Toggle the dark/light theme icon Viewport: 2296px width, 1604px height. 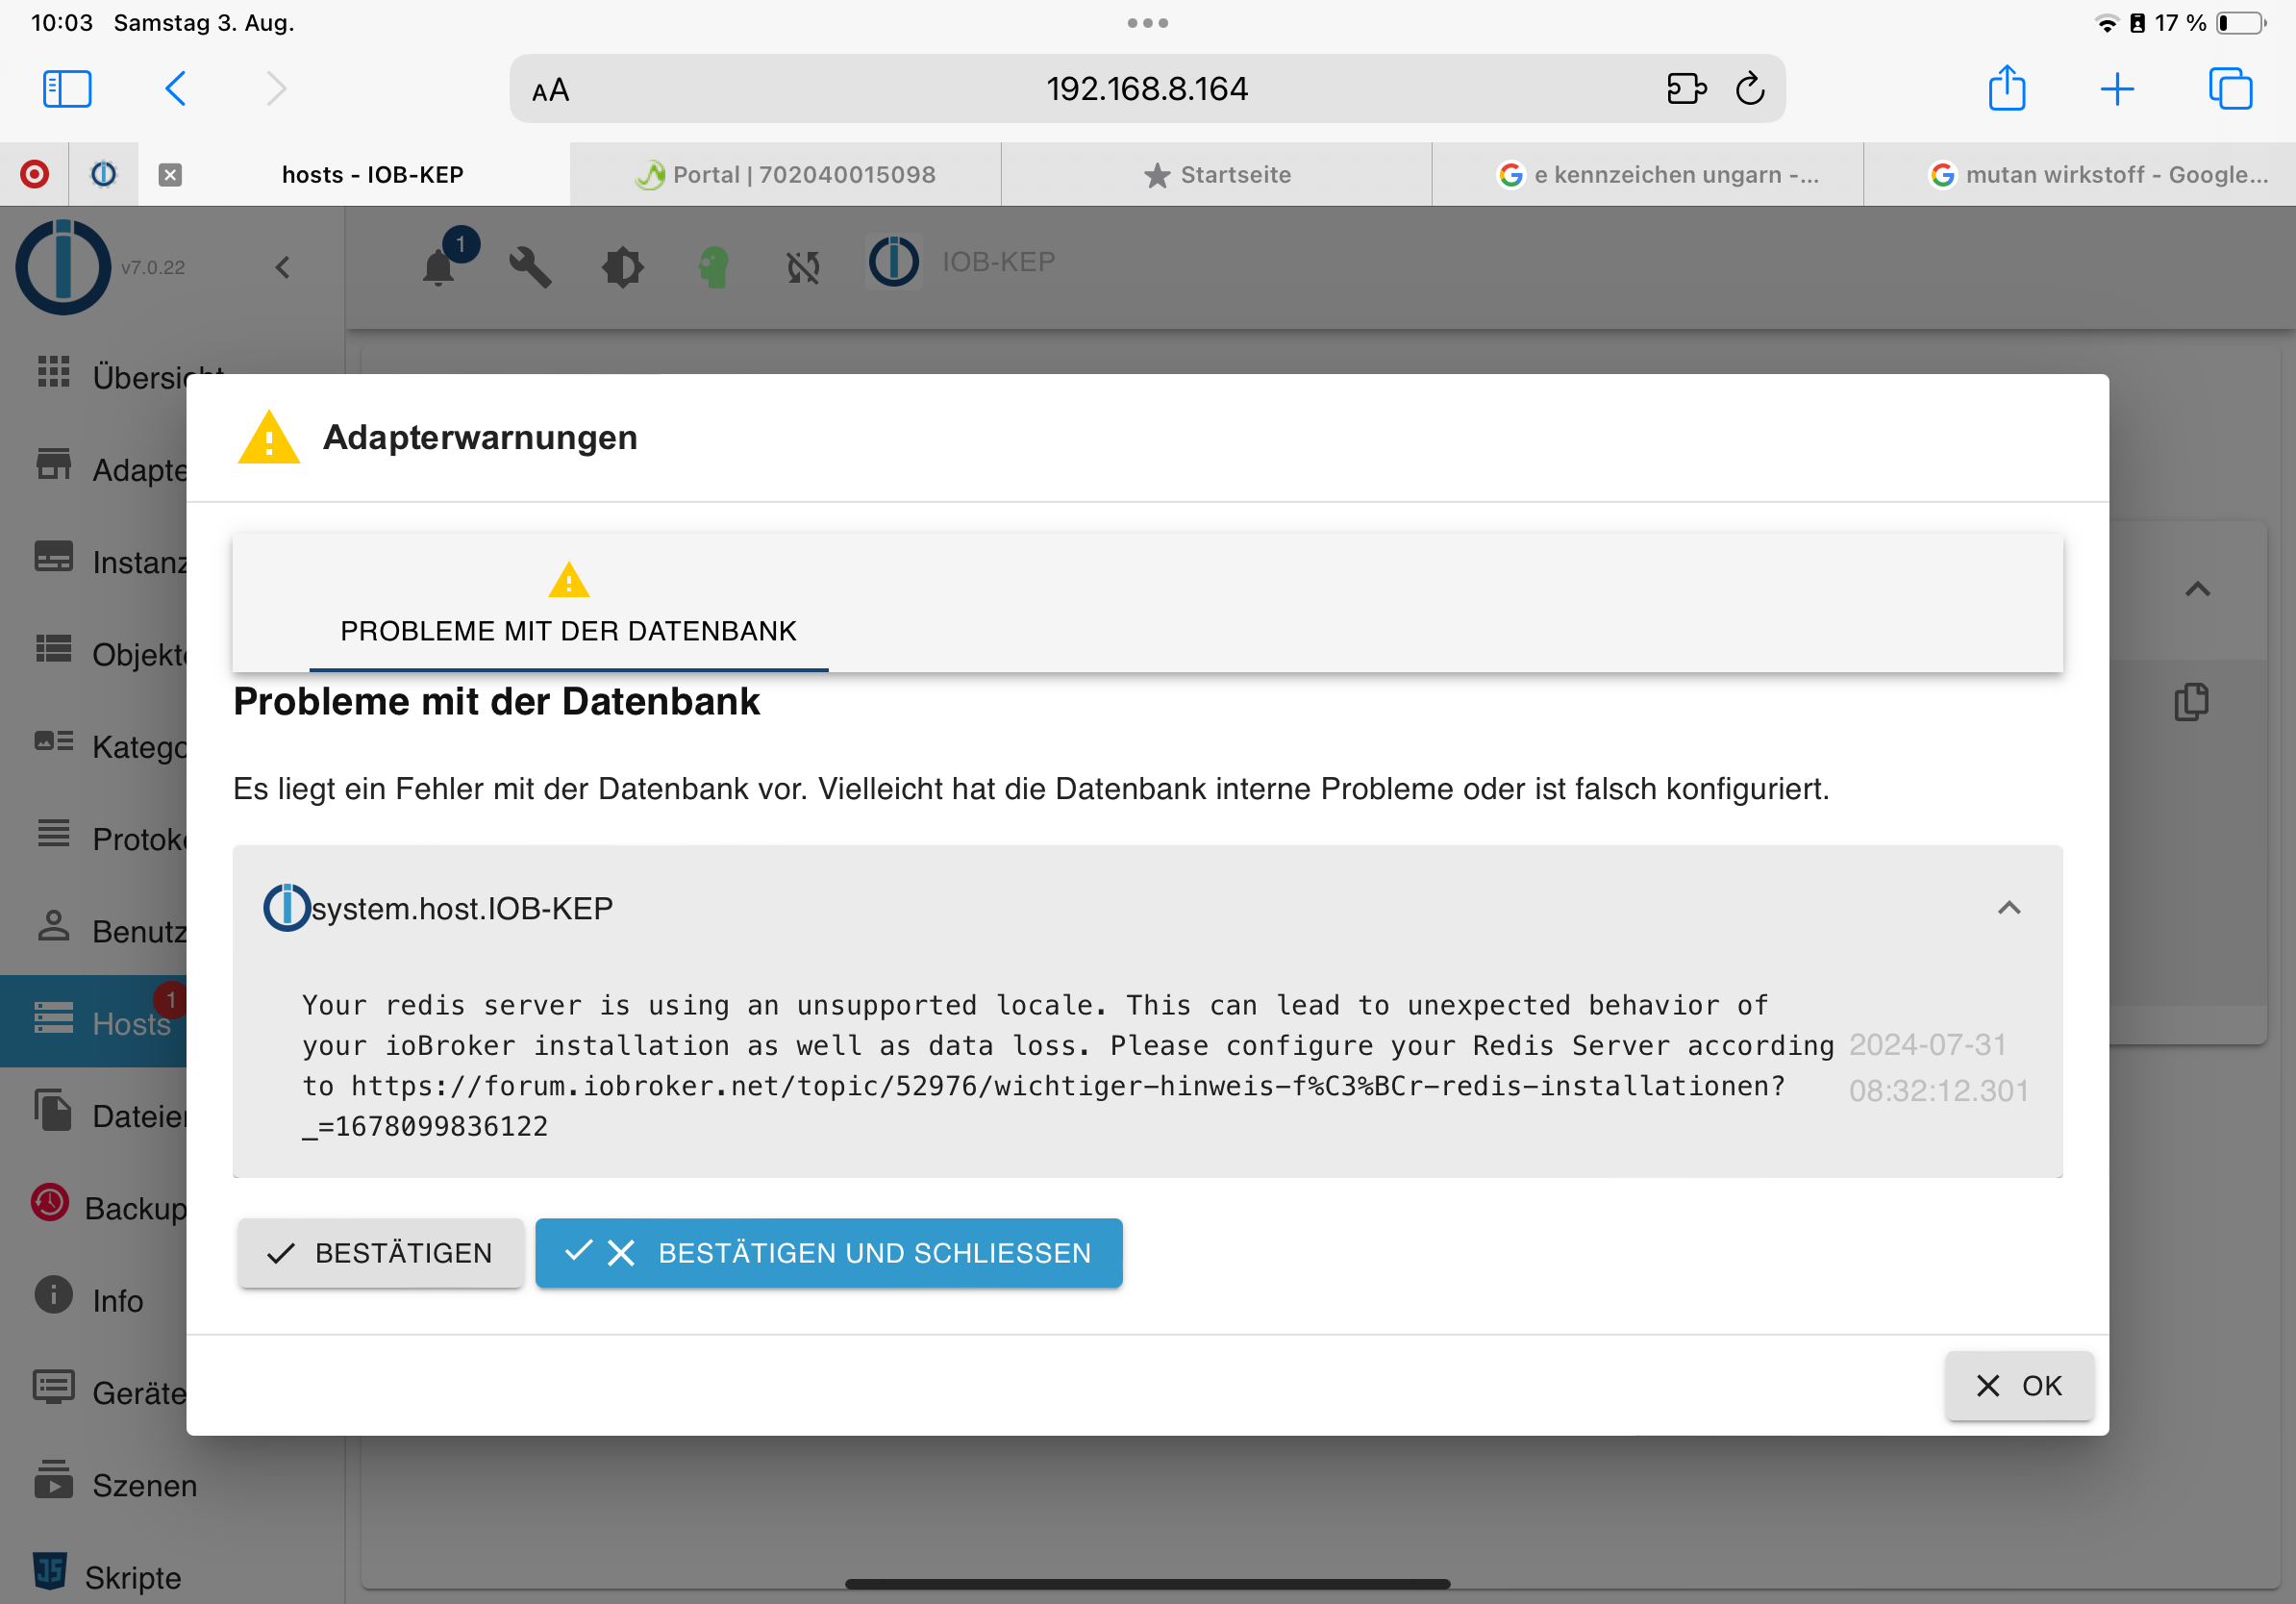(x=622, y=267)
